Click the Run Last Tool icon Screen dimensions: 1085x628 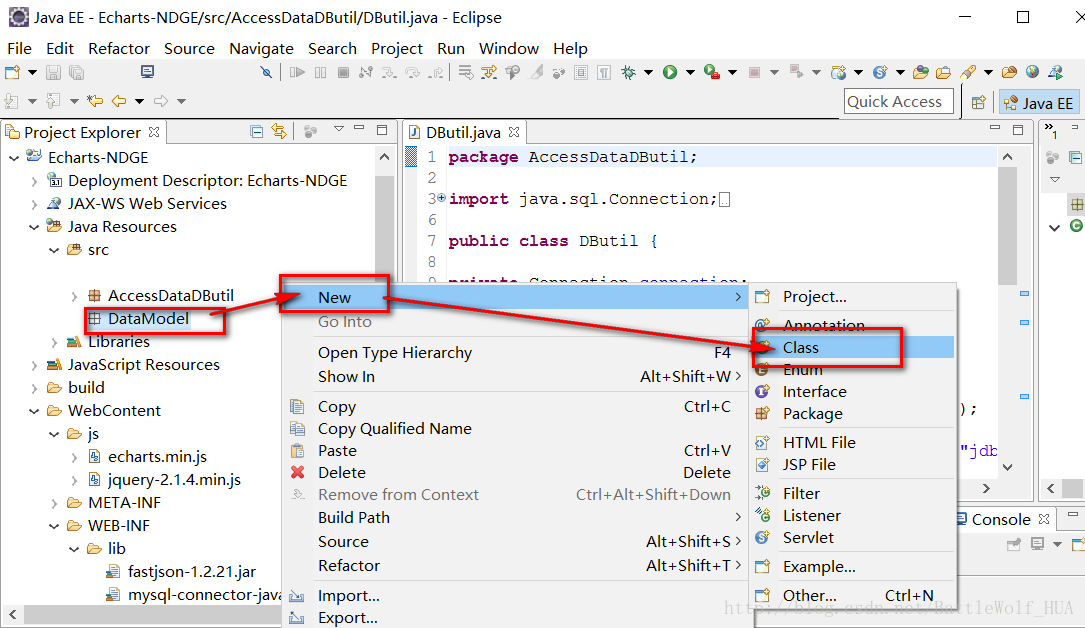click(712, 72)
